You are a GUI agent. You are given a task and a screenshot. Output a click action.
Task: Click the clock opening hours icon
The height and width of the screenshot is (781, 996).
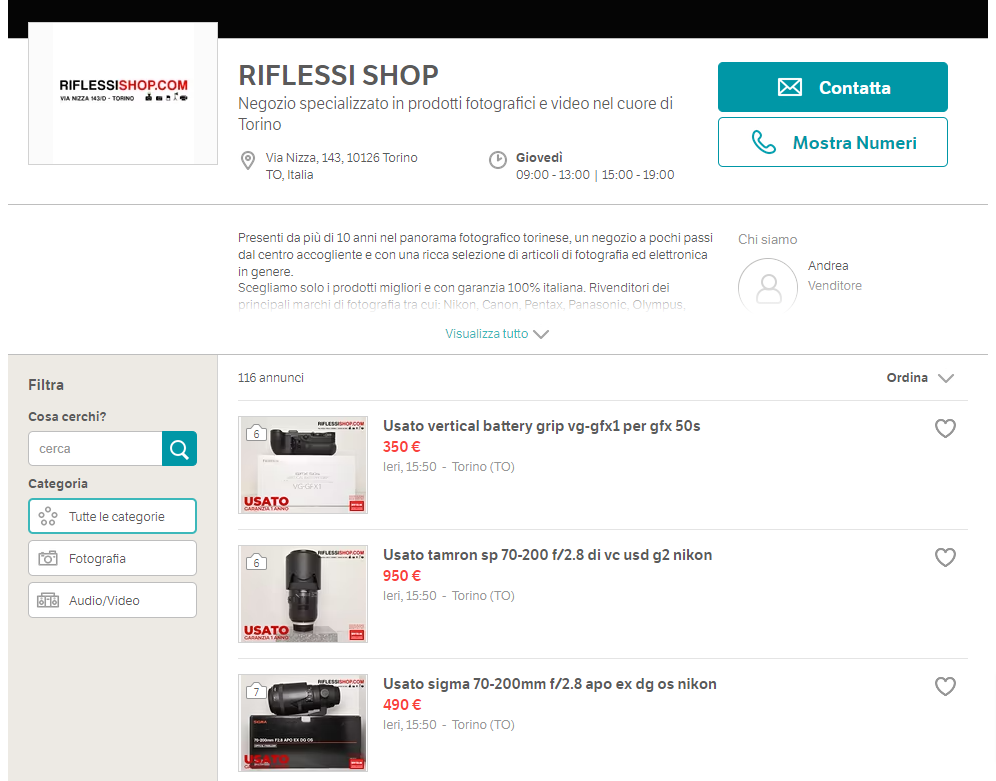498,160
